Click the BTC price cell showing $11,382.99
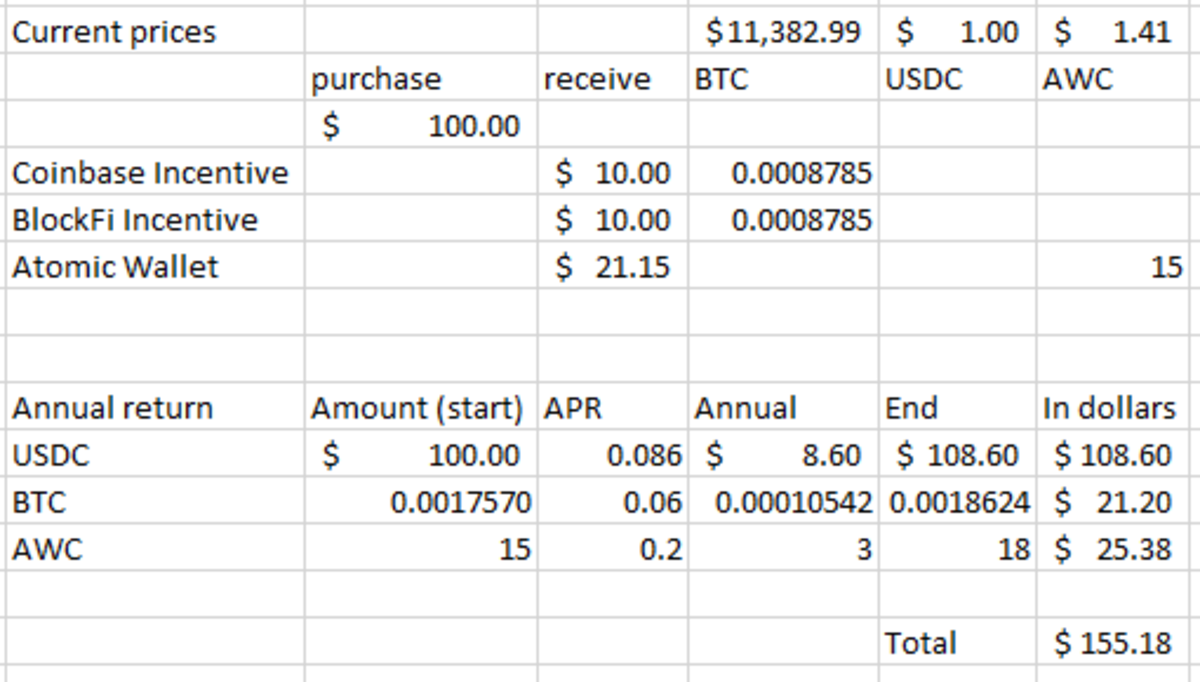The width and height of the screenshot is (1200, 682). (x=782, y=32)
